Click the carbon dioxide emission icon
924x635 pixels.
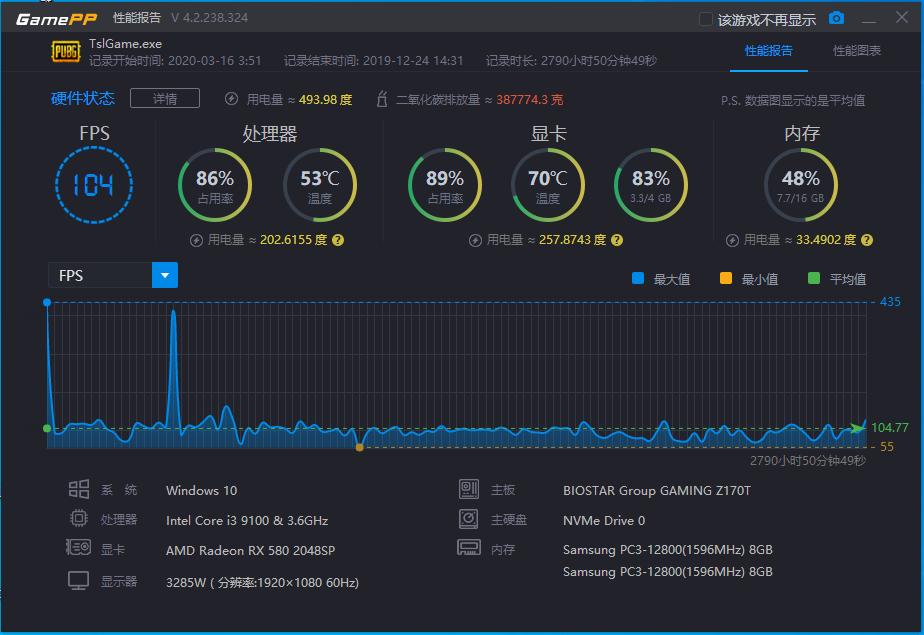381,98
